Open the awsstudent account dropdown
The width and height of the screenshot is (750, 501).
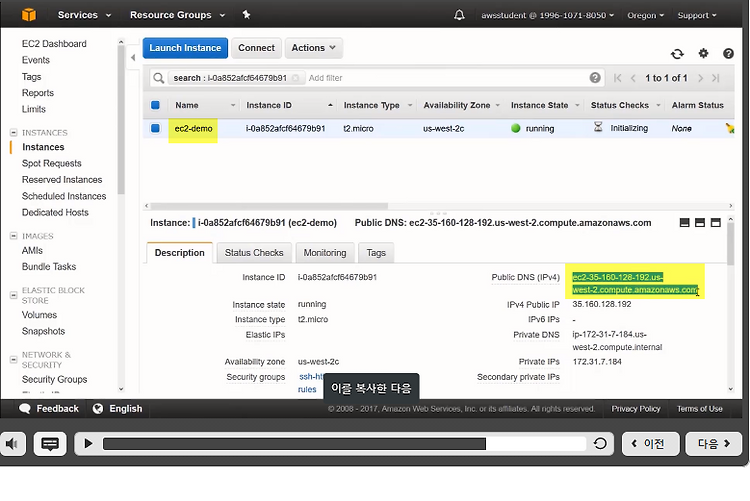(547, 15)
